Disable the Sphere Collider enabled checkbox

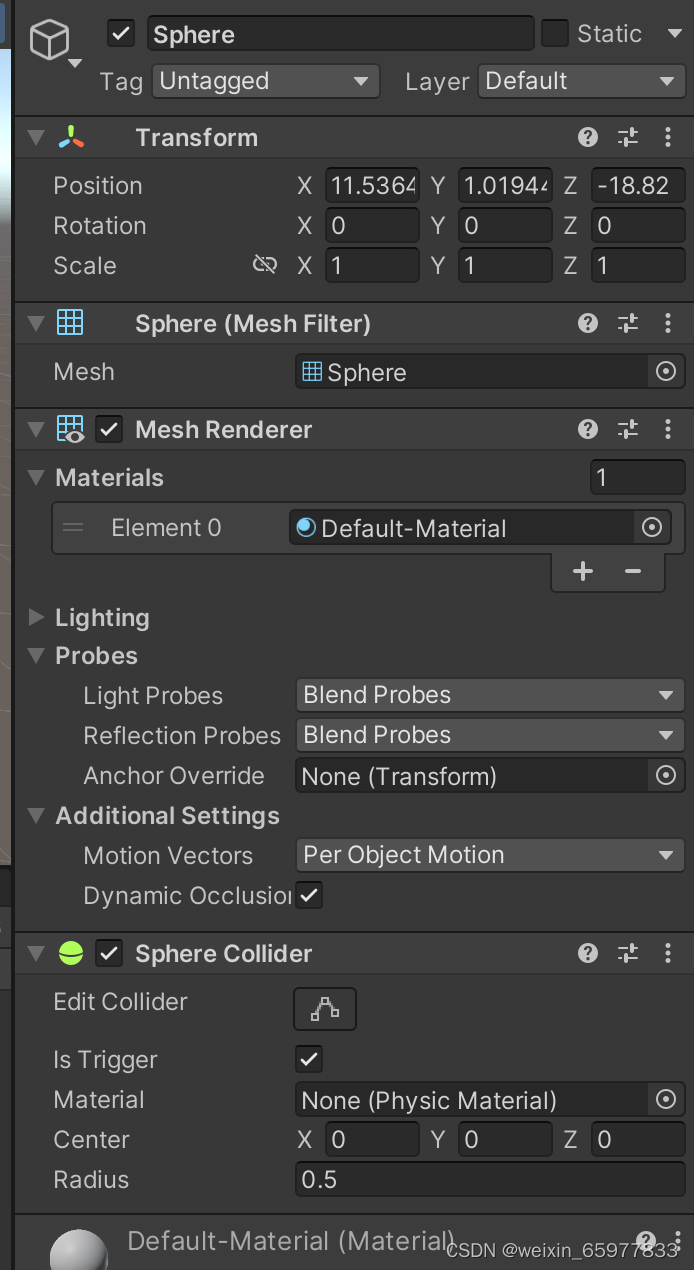click(108, 954)
